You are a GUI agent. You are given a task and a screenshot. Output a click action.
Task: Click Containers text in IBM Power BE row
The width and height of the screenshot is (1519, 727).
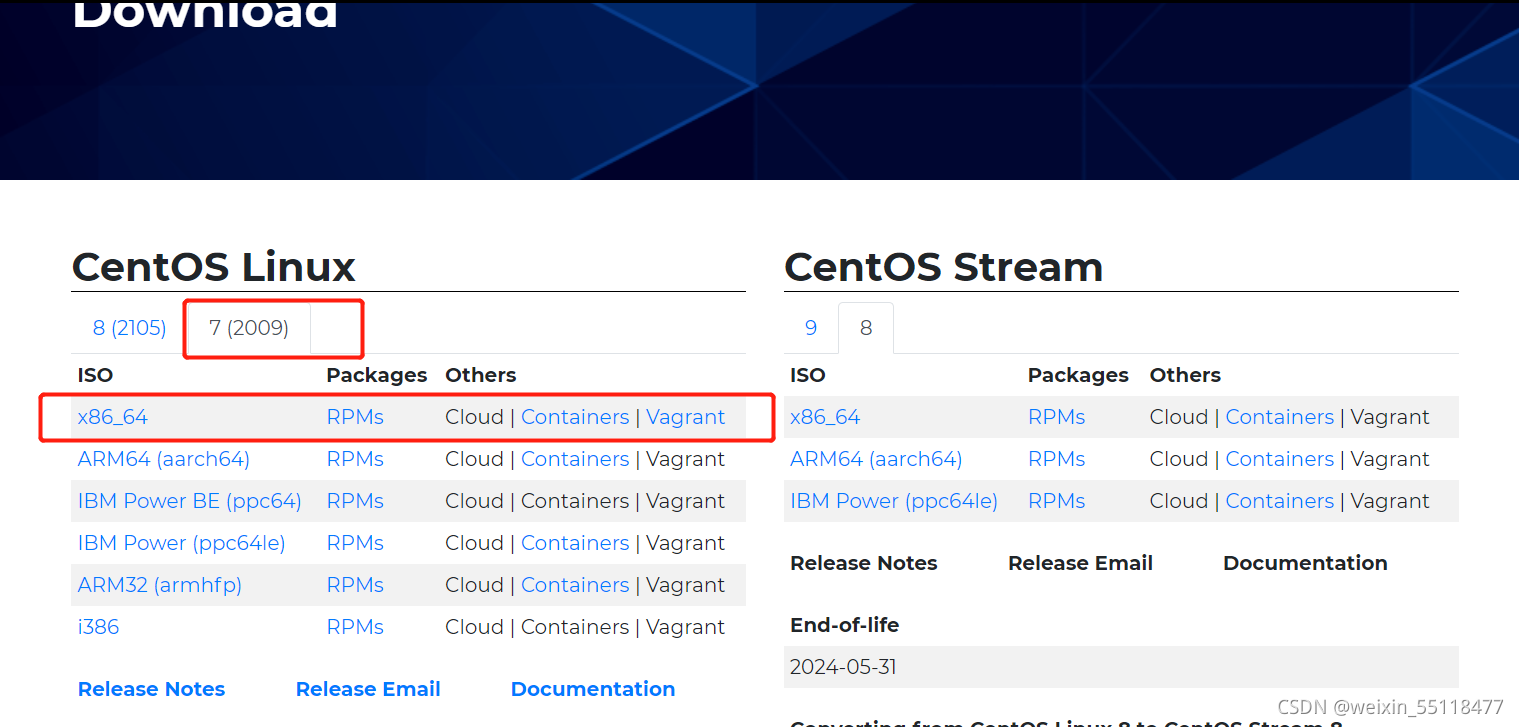575,501
